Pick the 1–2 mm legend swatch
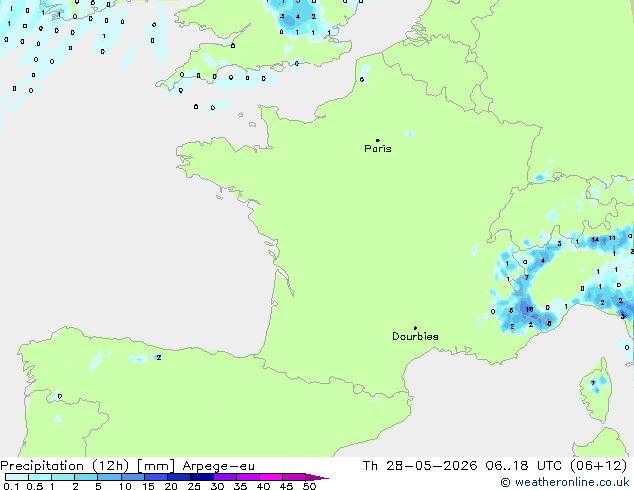The height and width of the screenshot is (490, 634). pyautogui.click(x=63, y=477)
